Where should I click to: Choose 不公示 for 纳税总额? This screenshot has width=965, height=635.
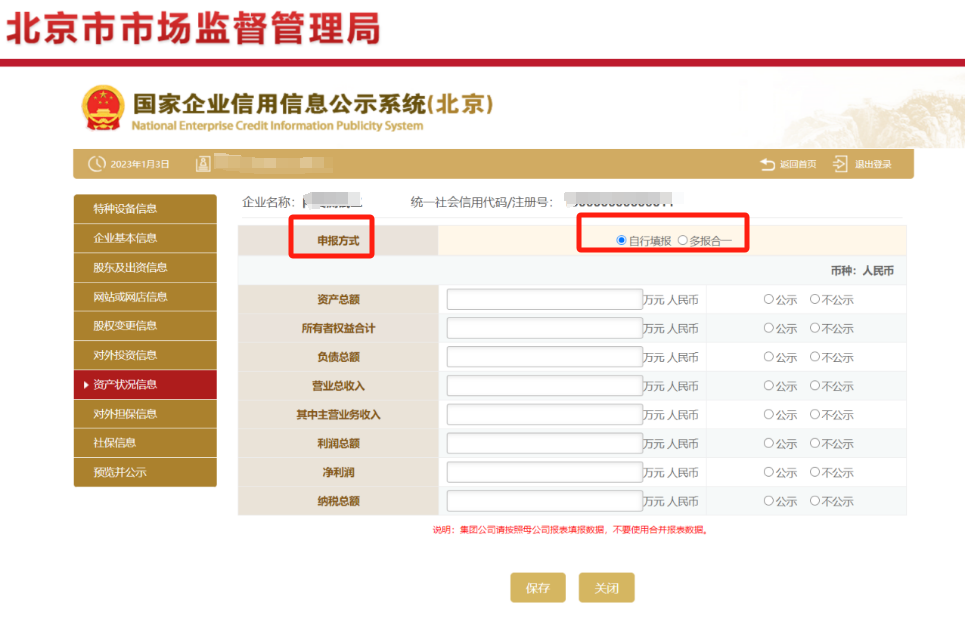pyautogui.click(x=815, y=501)
